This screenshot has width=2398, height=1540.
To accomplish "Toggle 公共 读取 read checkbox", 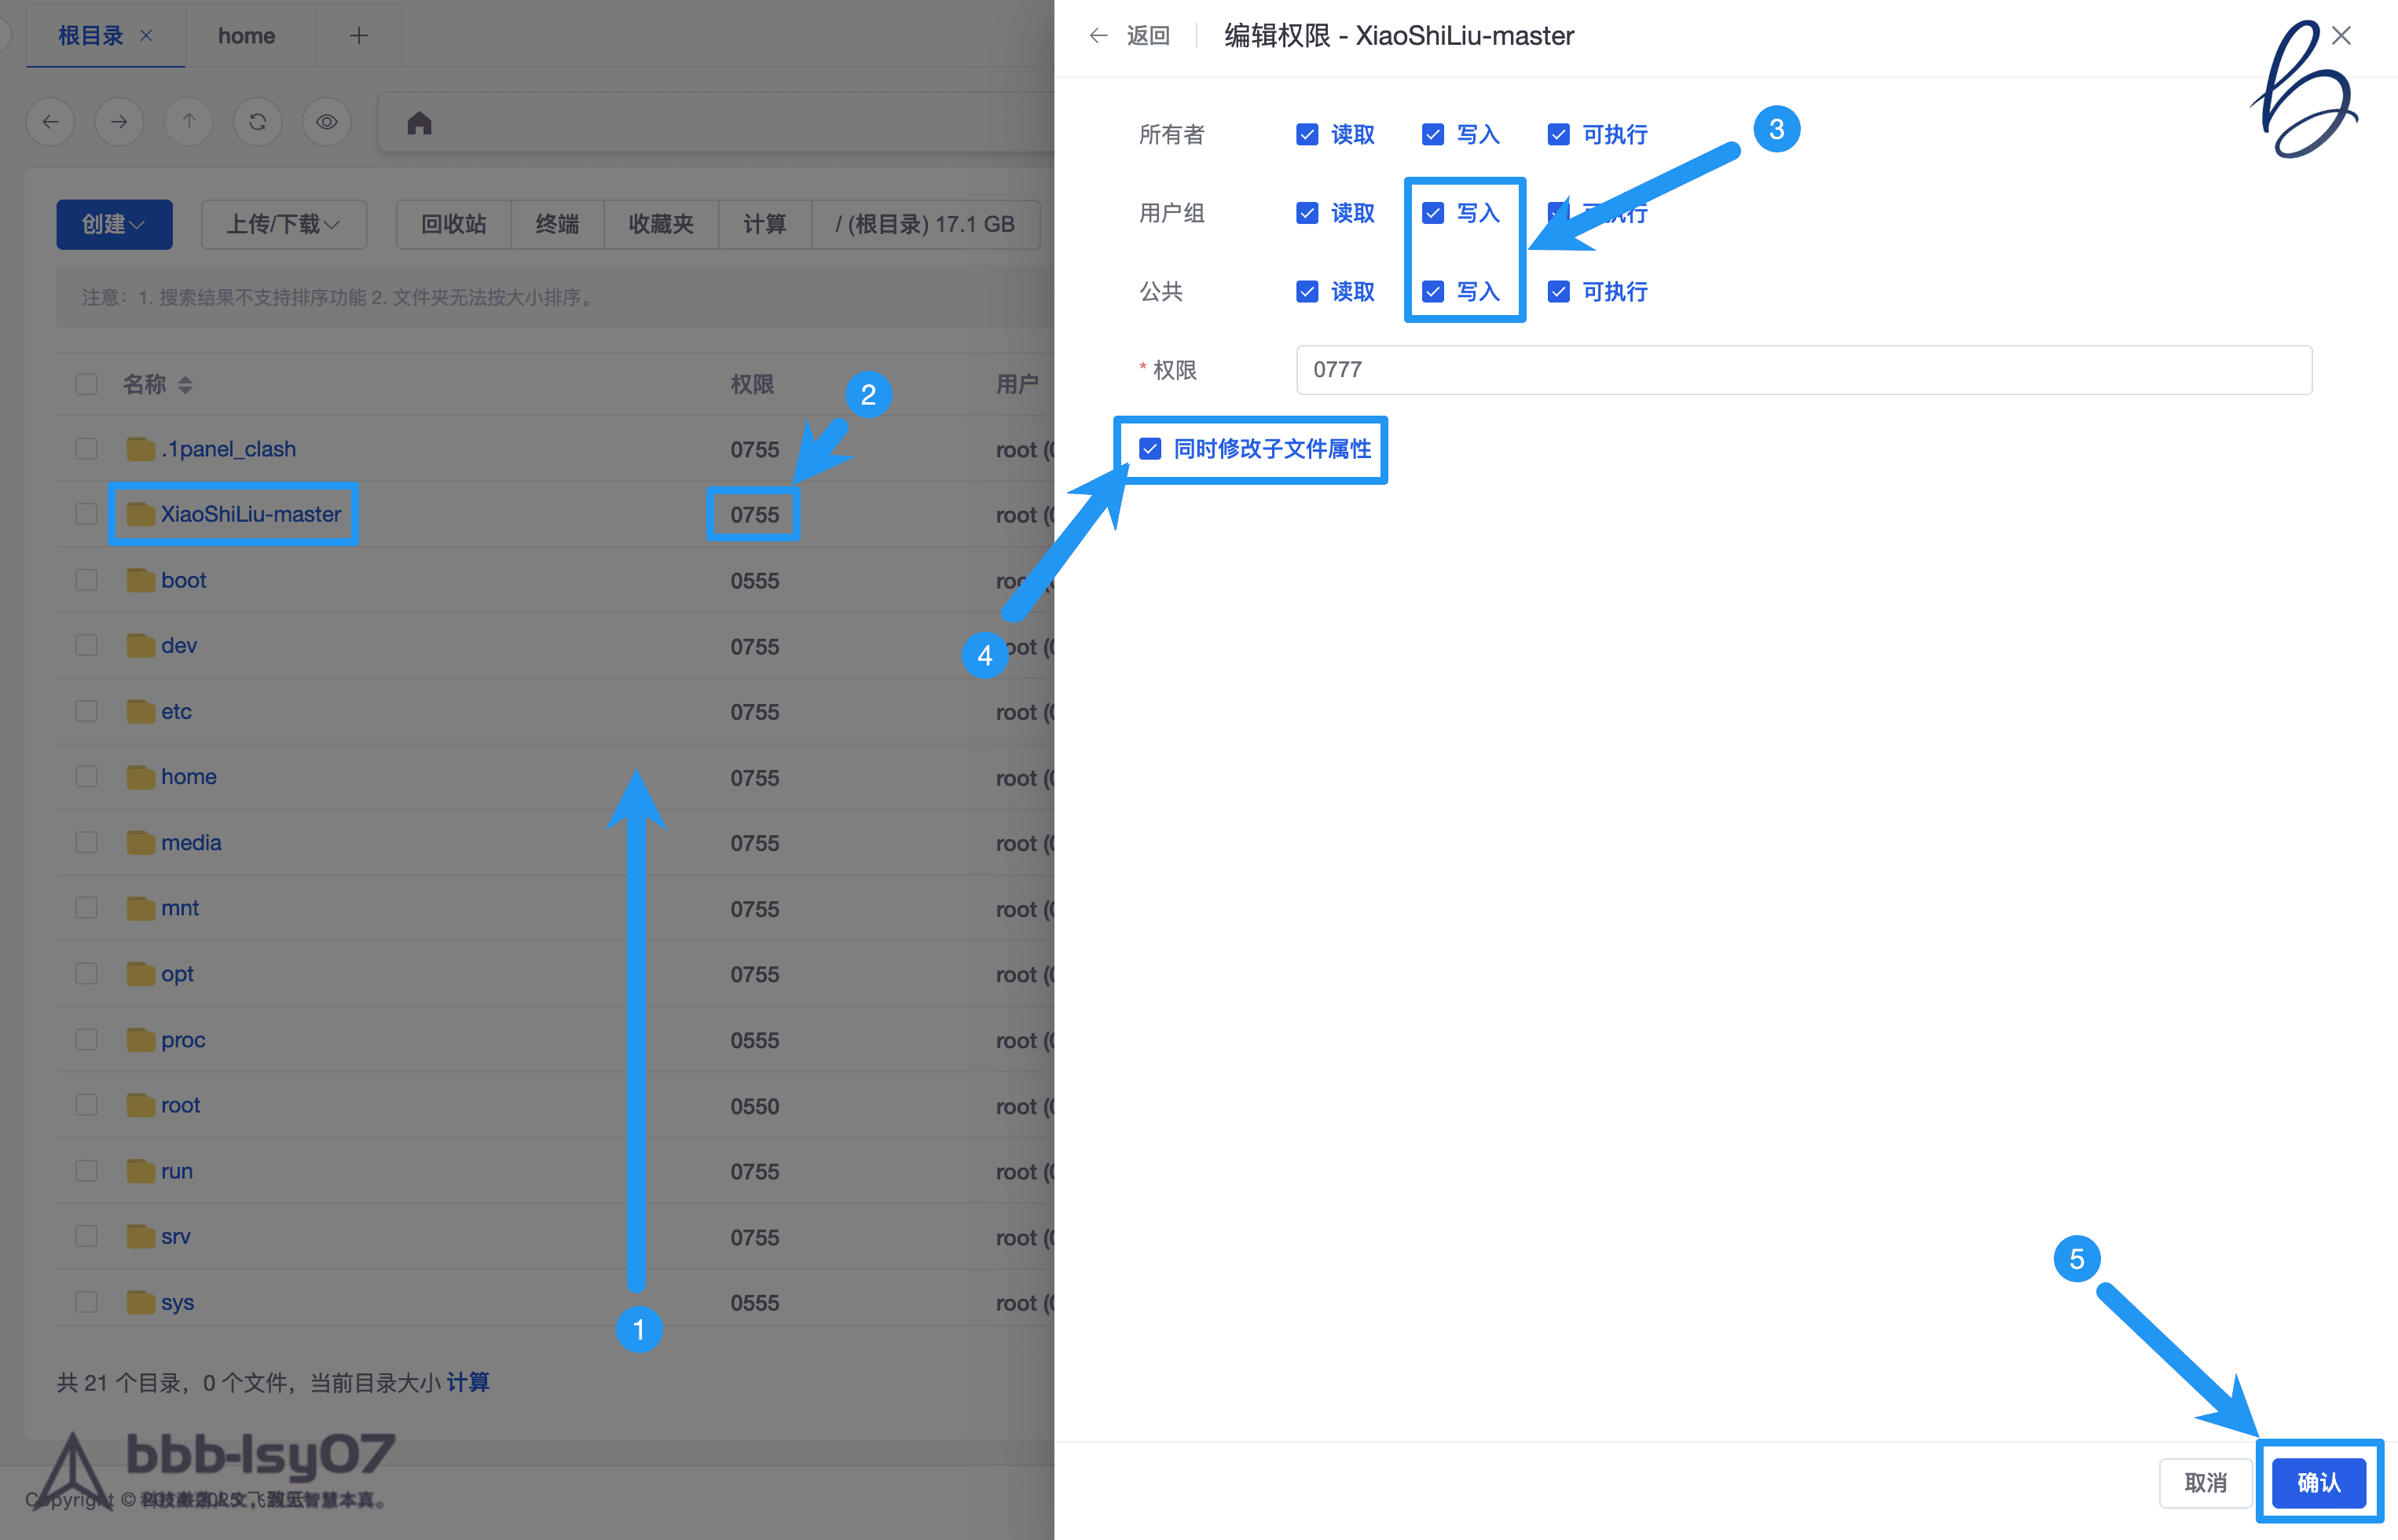I will click(1306, 292).
